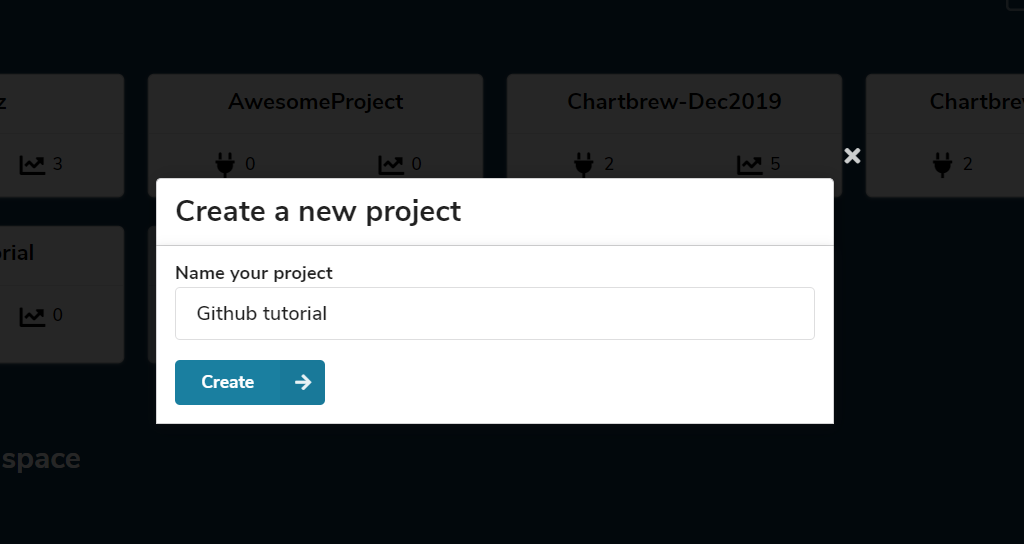Click the chart icon showing 3 charts
The width and height of the screenshot is (1024, 544).
(33, 164)
